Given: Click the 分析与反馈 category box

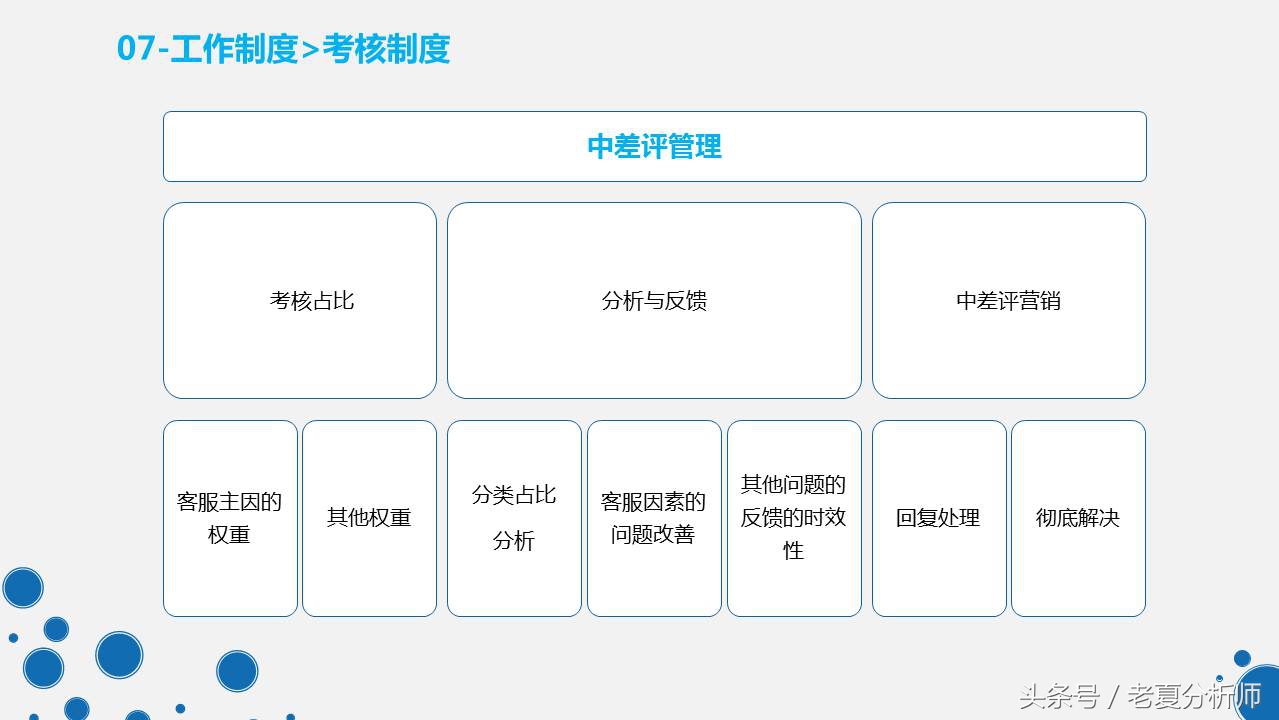Looking at the screenshot, I should coord(654,300).
